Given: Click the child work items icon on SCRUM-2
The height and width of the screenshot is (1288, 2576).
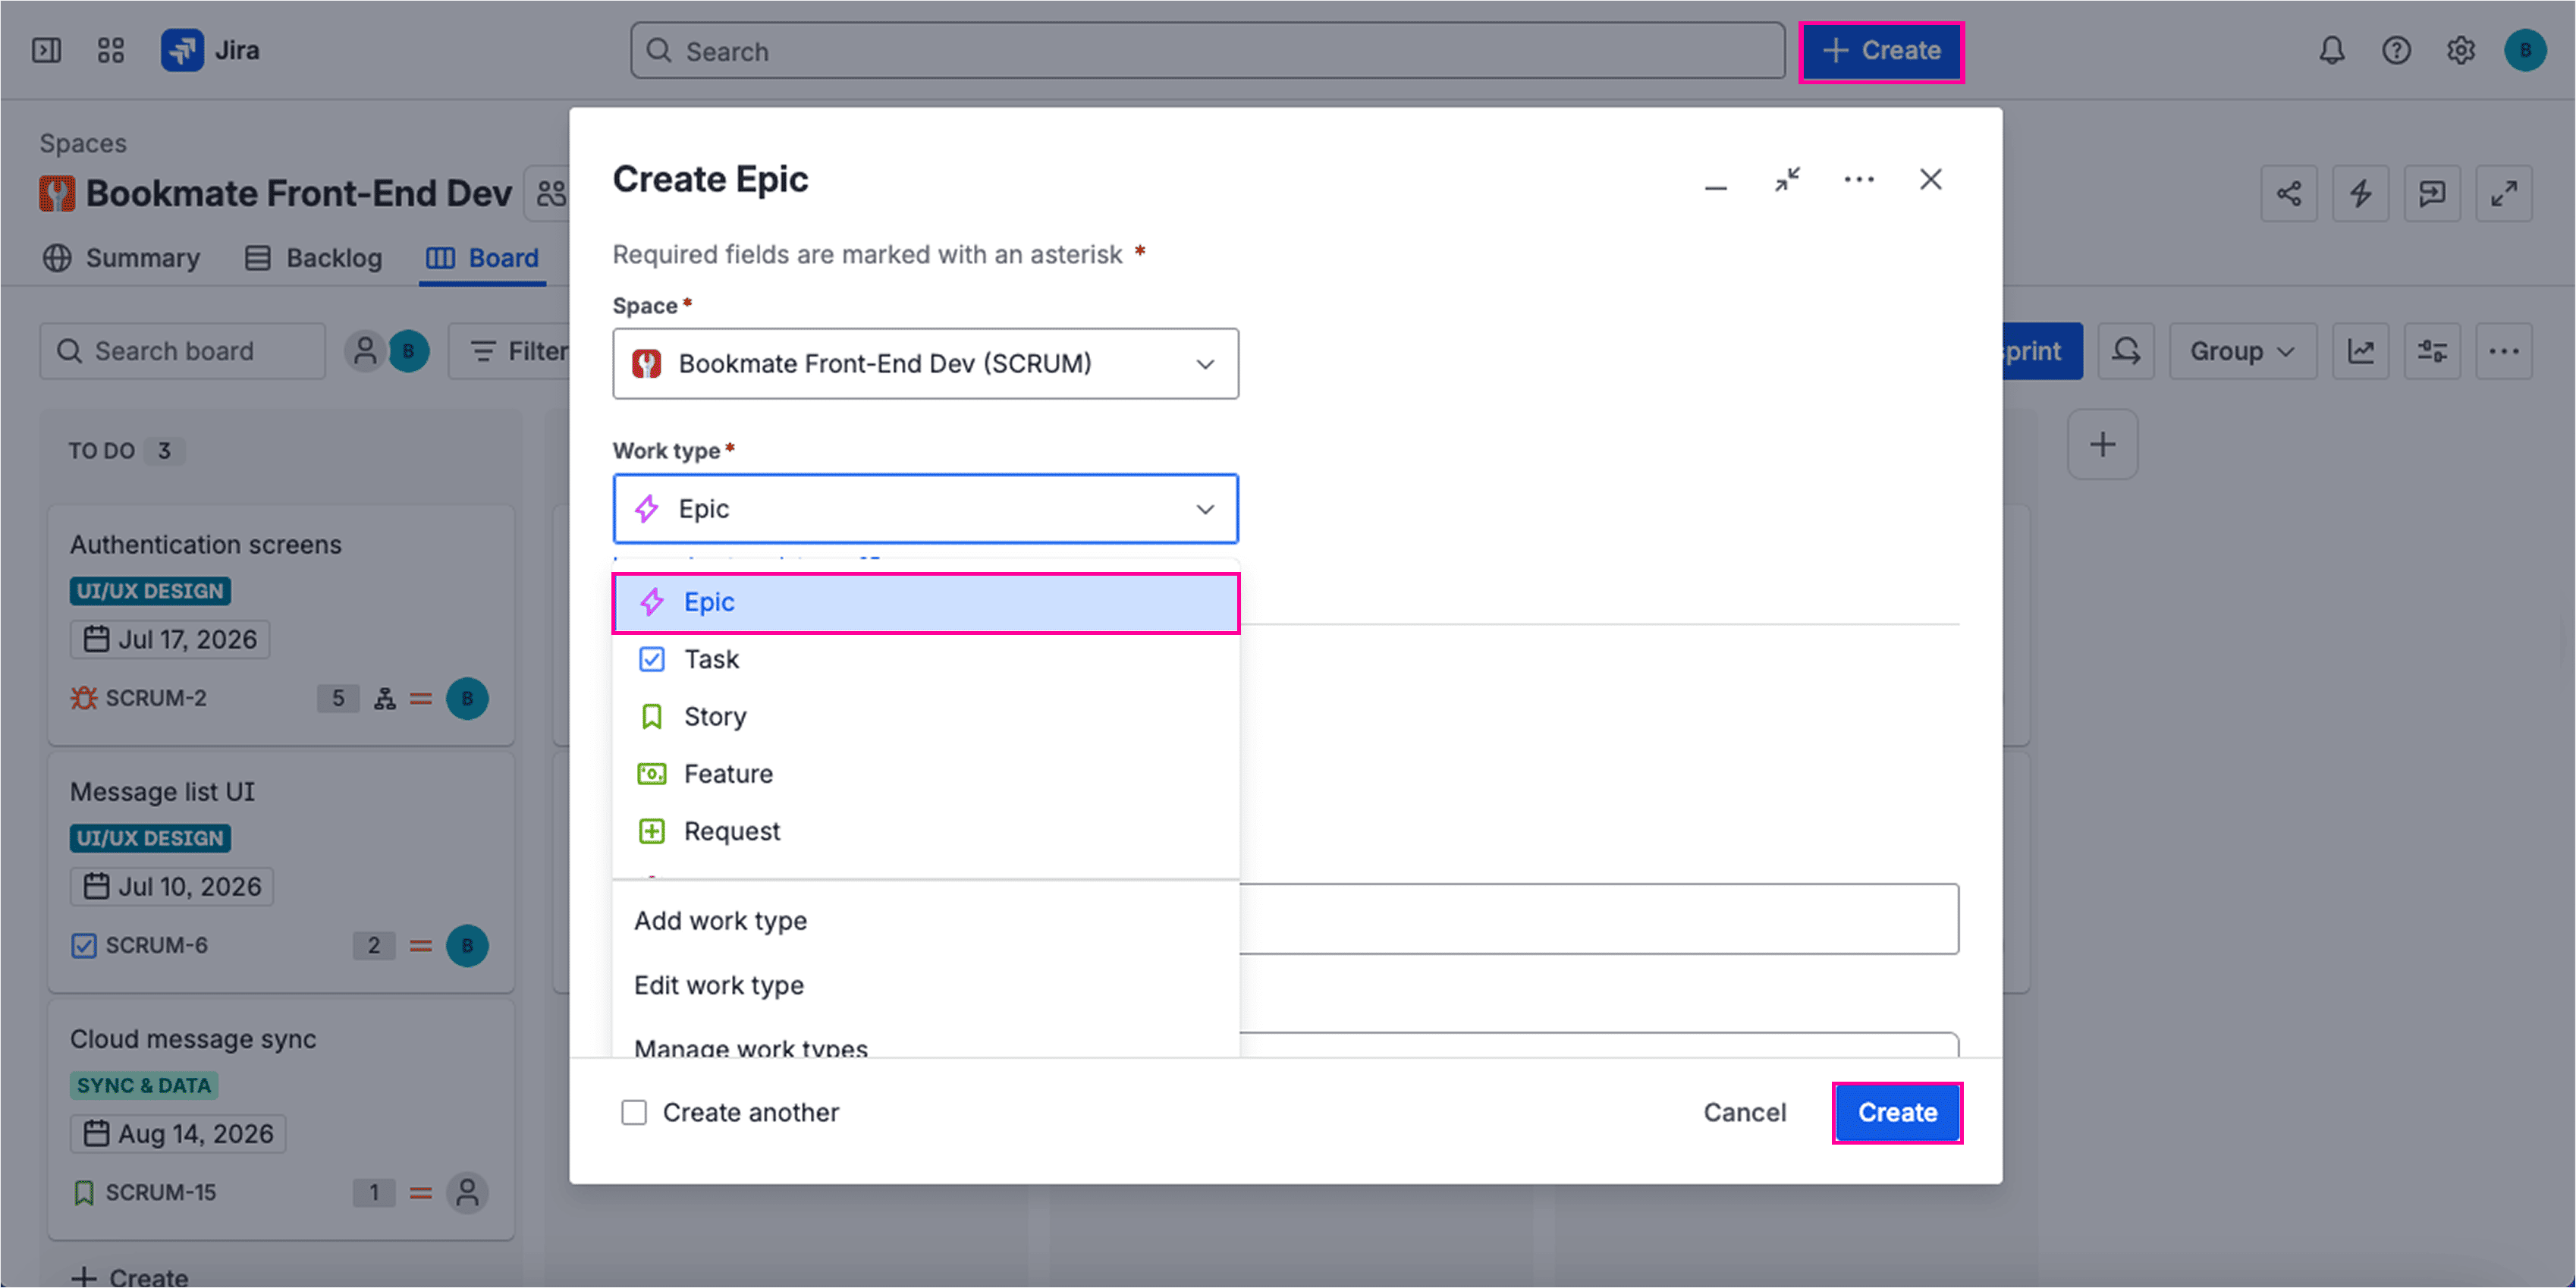Looking at the screenshot, I should 385,698.
